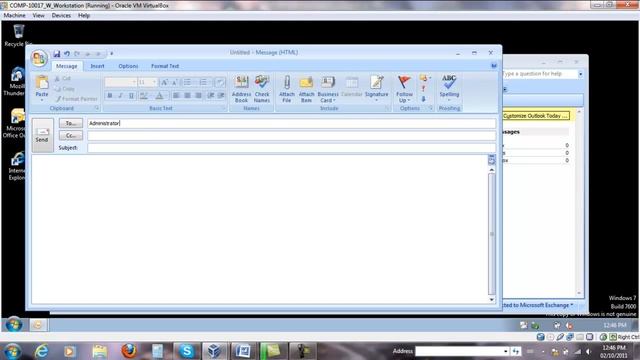
Task: Apply italic formatting
Action: coord(120,95)
